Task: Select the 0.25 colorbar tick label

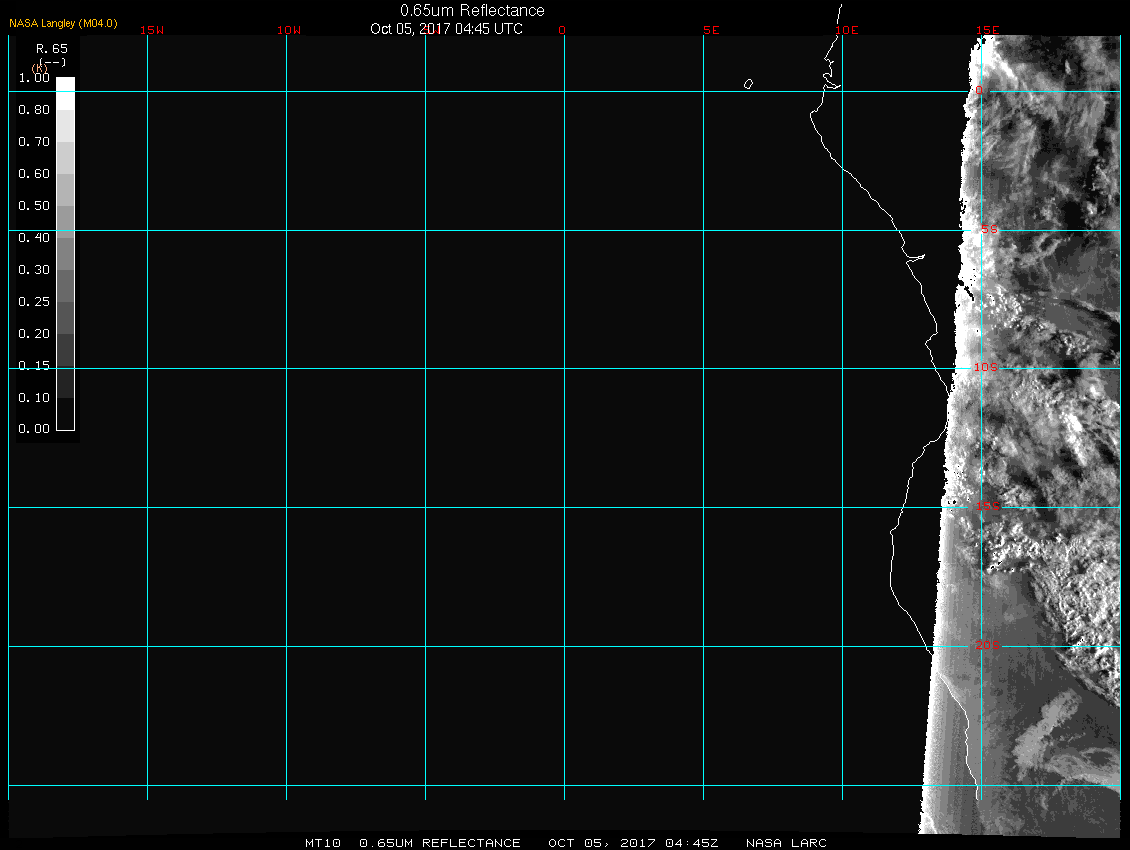Action: [x=34, y=302]
